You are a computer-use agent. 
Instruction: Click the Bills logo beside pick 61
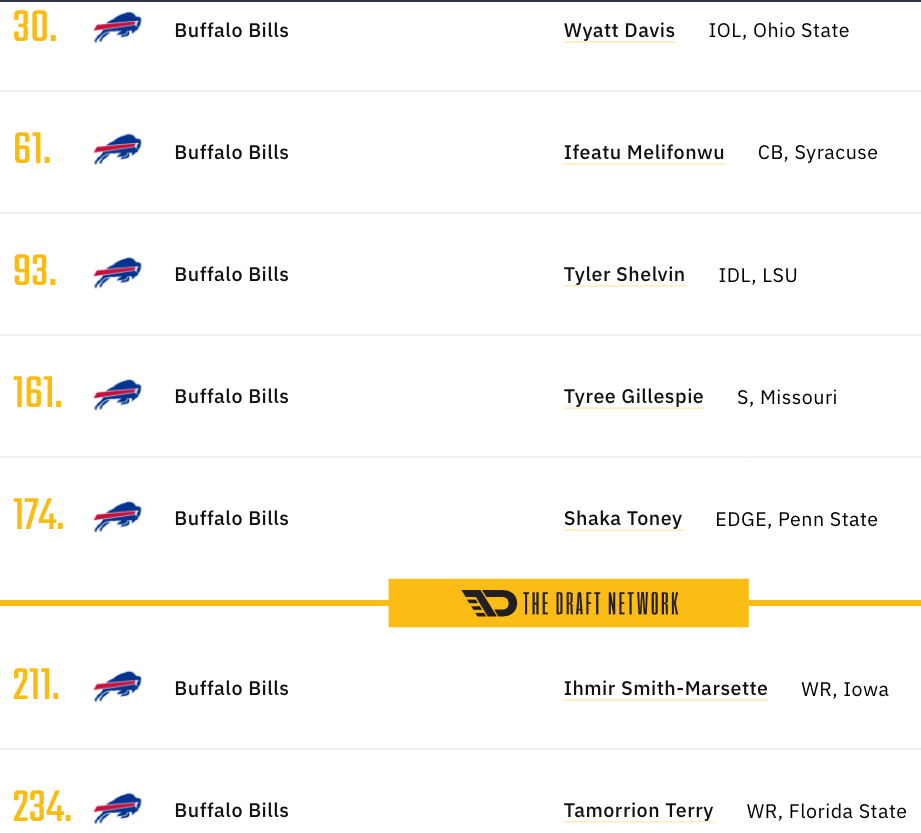click(x=117, y=149)
